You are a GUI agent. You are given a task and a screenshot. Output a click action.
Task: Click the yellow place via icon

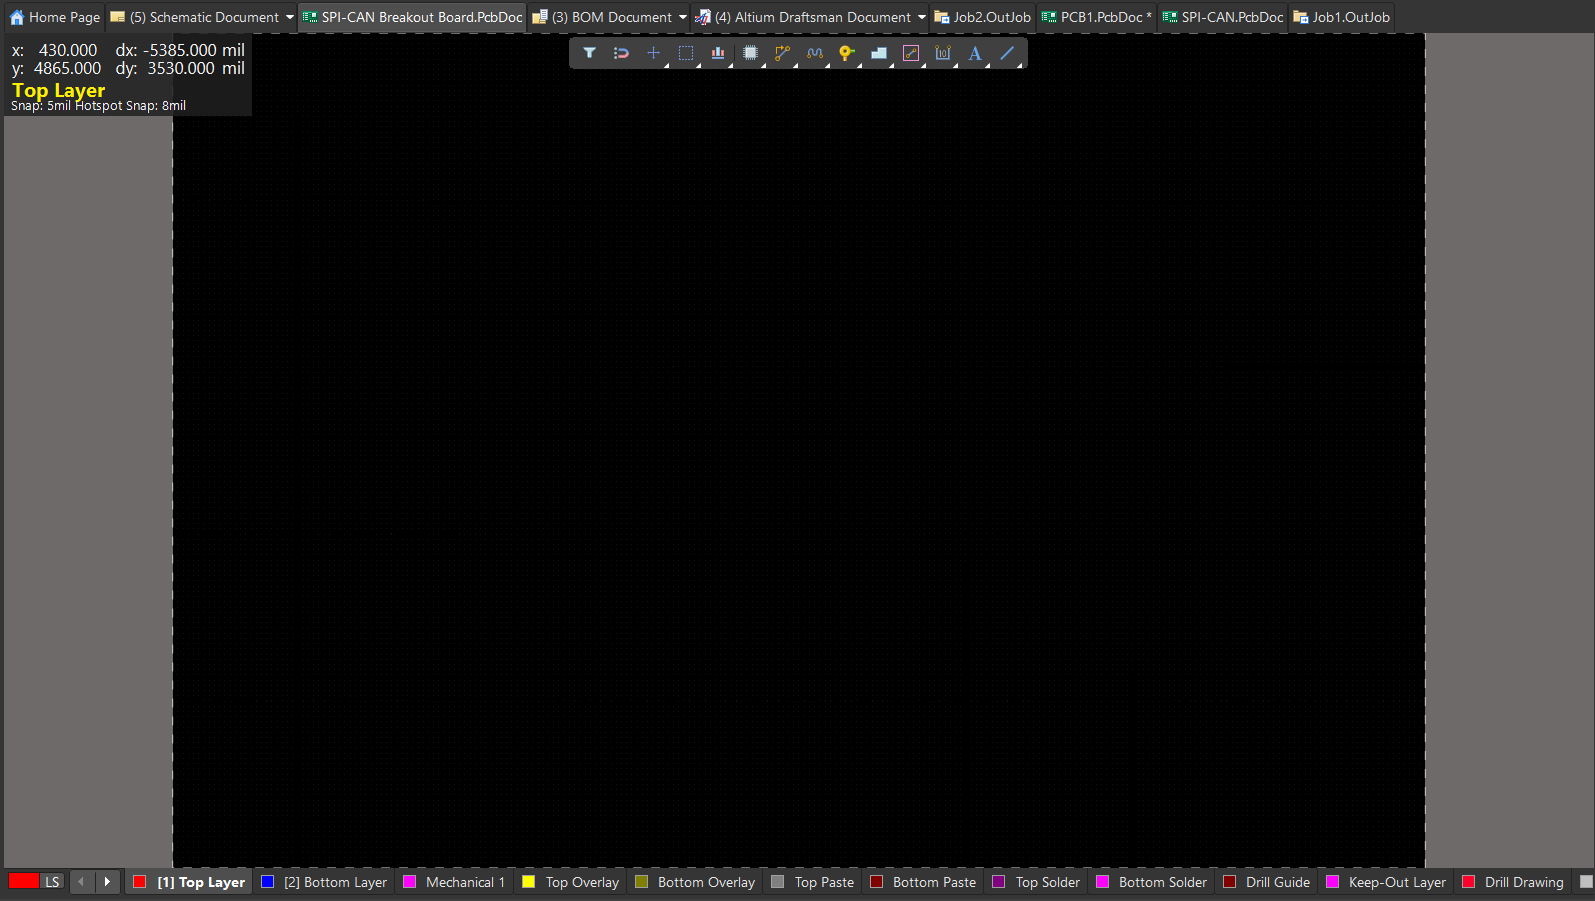point(847,53)
